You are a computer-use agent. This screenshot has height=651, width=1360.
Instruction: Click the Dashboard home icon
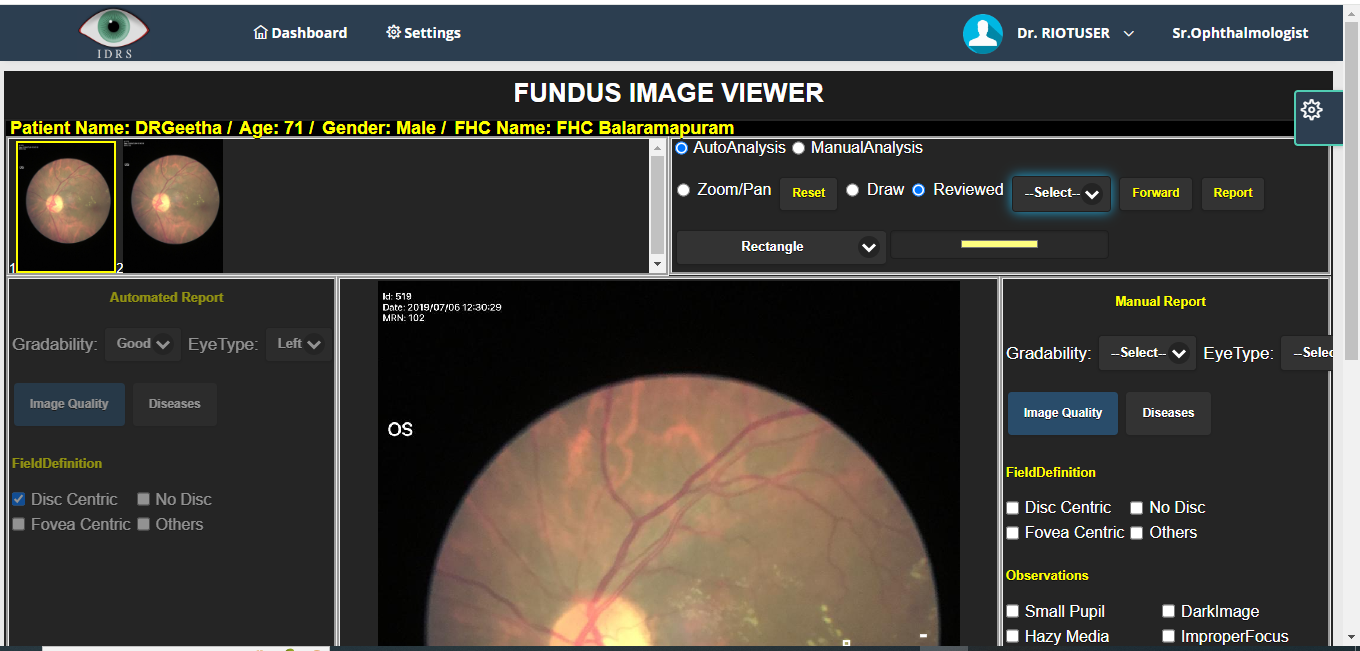pyautogui.click(x=262, y=32)
